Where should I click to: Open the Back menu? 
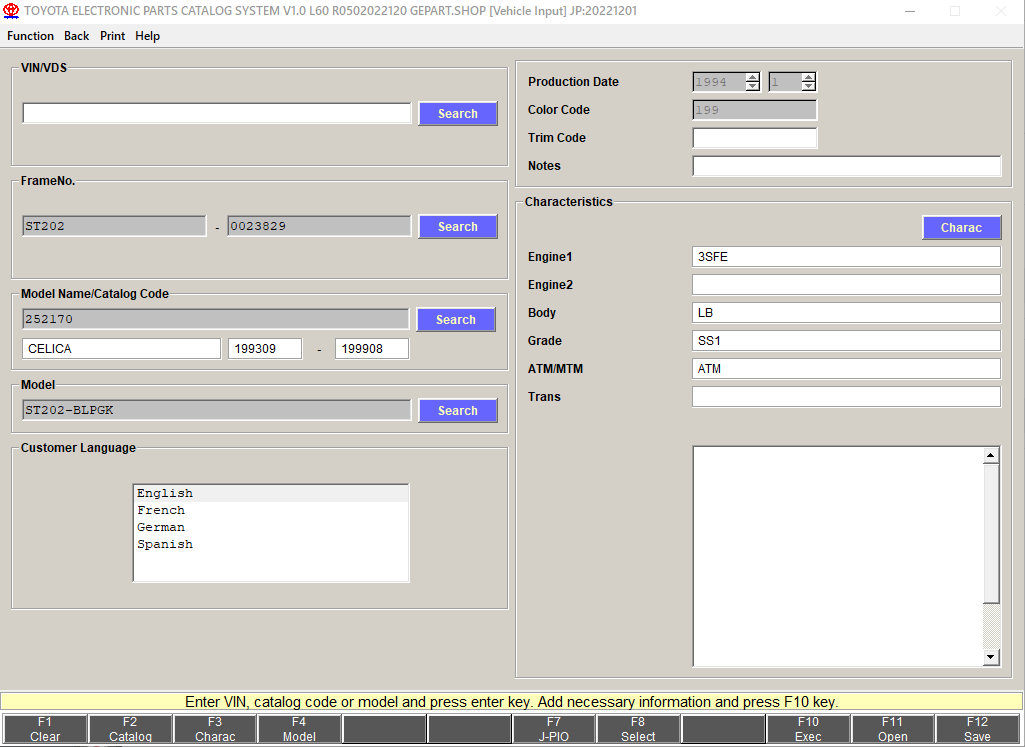pyautogui.click(x=76, y=36)
